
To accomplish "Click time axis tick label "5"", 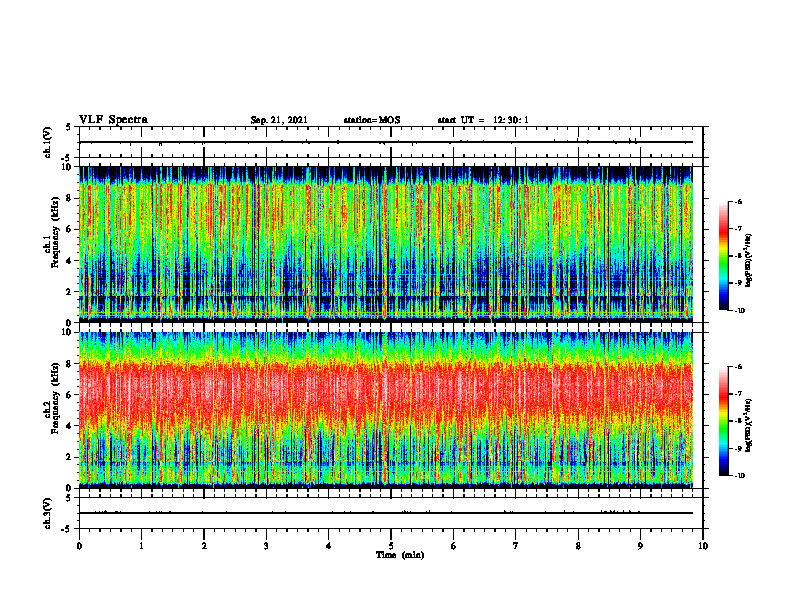I will (x=391, y=546).
